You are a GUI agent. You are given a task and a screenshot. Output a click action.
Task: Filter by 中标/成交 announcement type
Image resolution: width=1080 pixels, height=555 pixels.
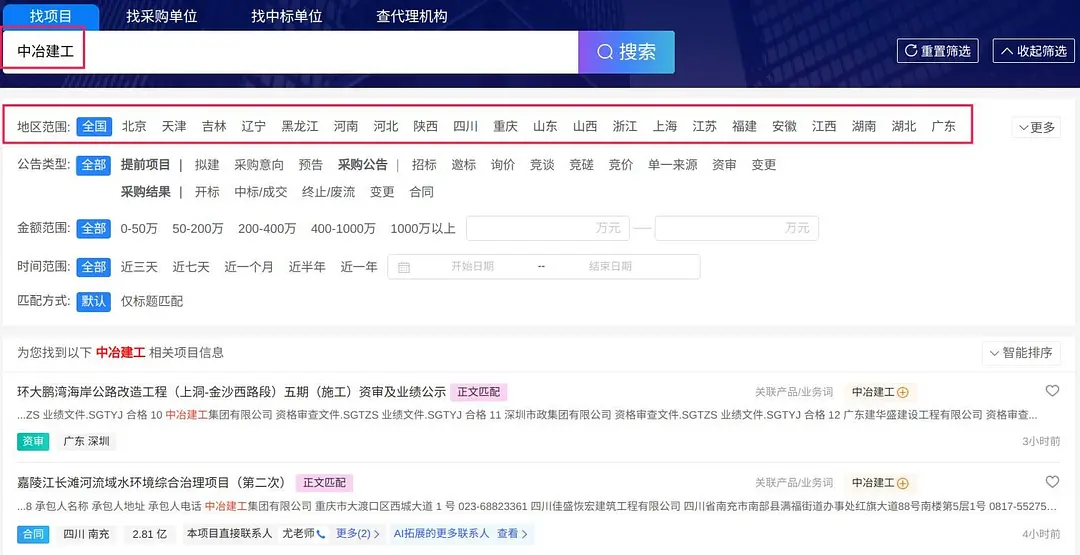point(261,192)
